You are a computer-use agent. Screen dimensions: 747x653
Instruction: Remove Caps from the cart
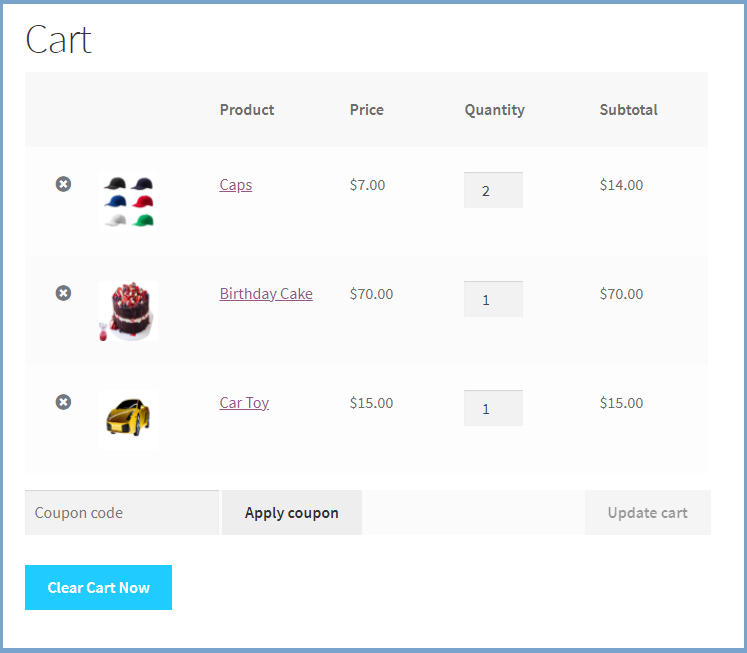pos(63,184)
